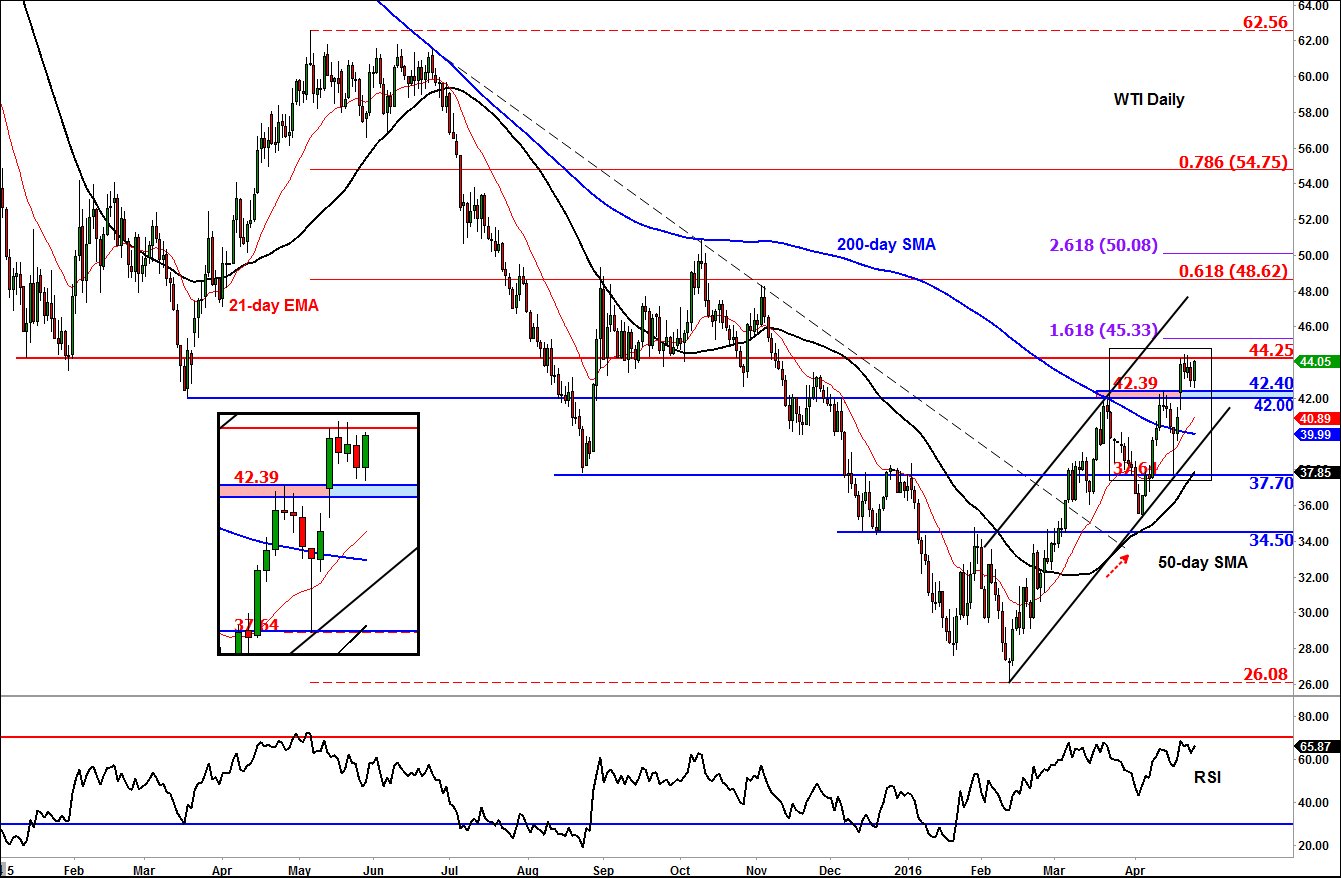Select the blue "39.99" price tag

coord(1316,435)
